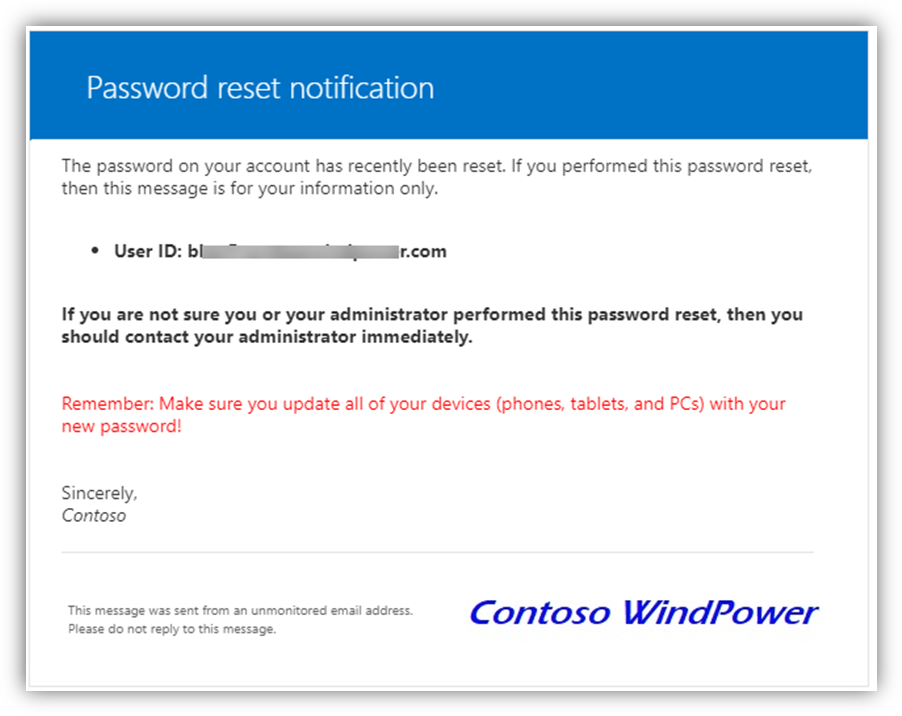Click the bullet point before User ID

(95, 251)
